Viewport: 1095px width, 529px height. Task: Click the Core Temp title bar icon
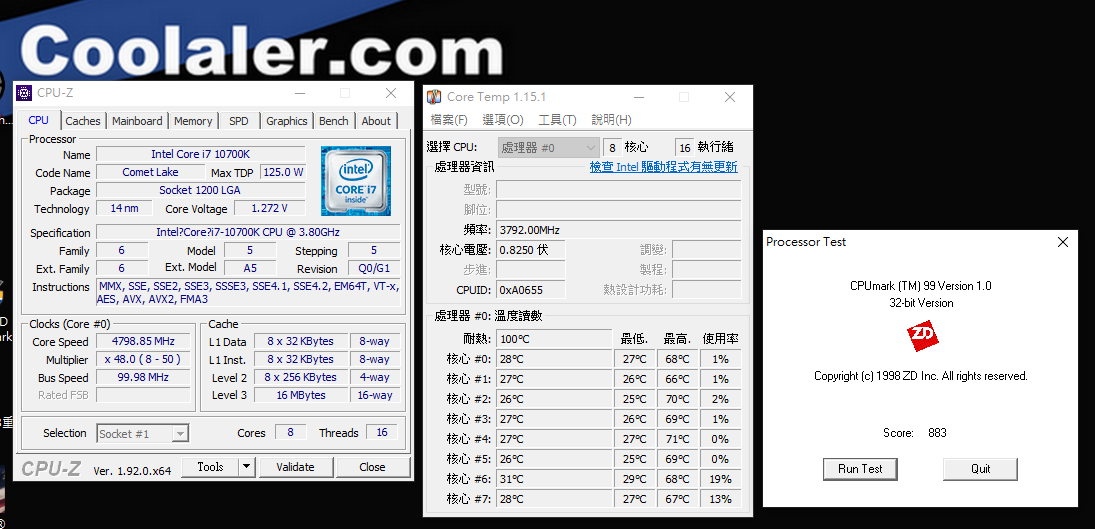pyautogui.click(x=434, y=97)
